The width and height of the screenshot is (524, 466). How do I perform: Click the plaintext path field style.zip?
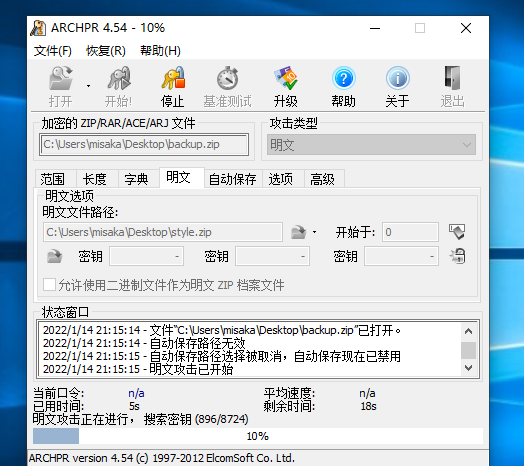click(x=163, y=232)
